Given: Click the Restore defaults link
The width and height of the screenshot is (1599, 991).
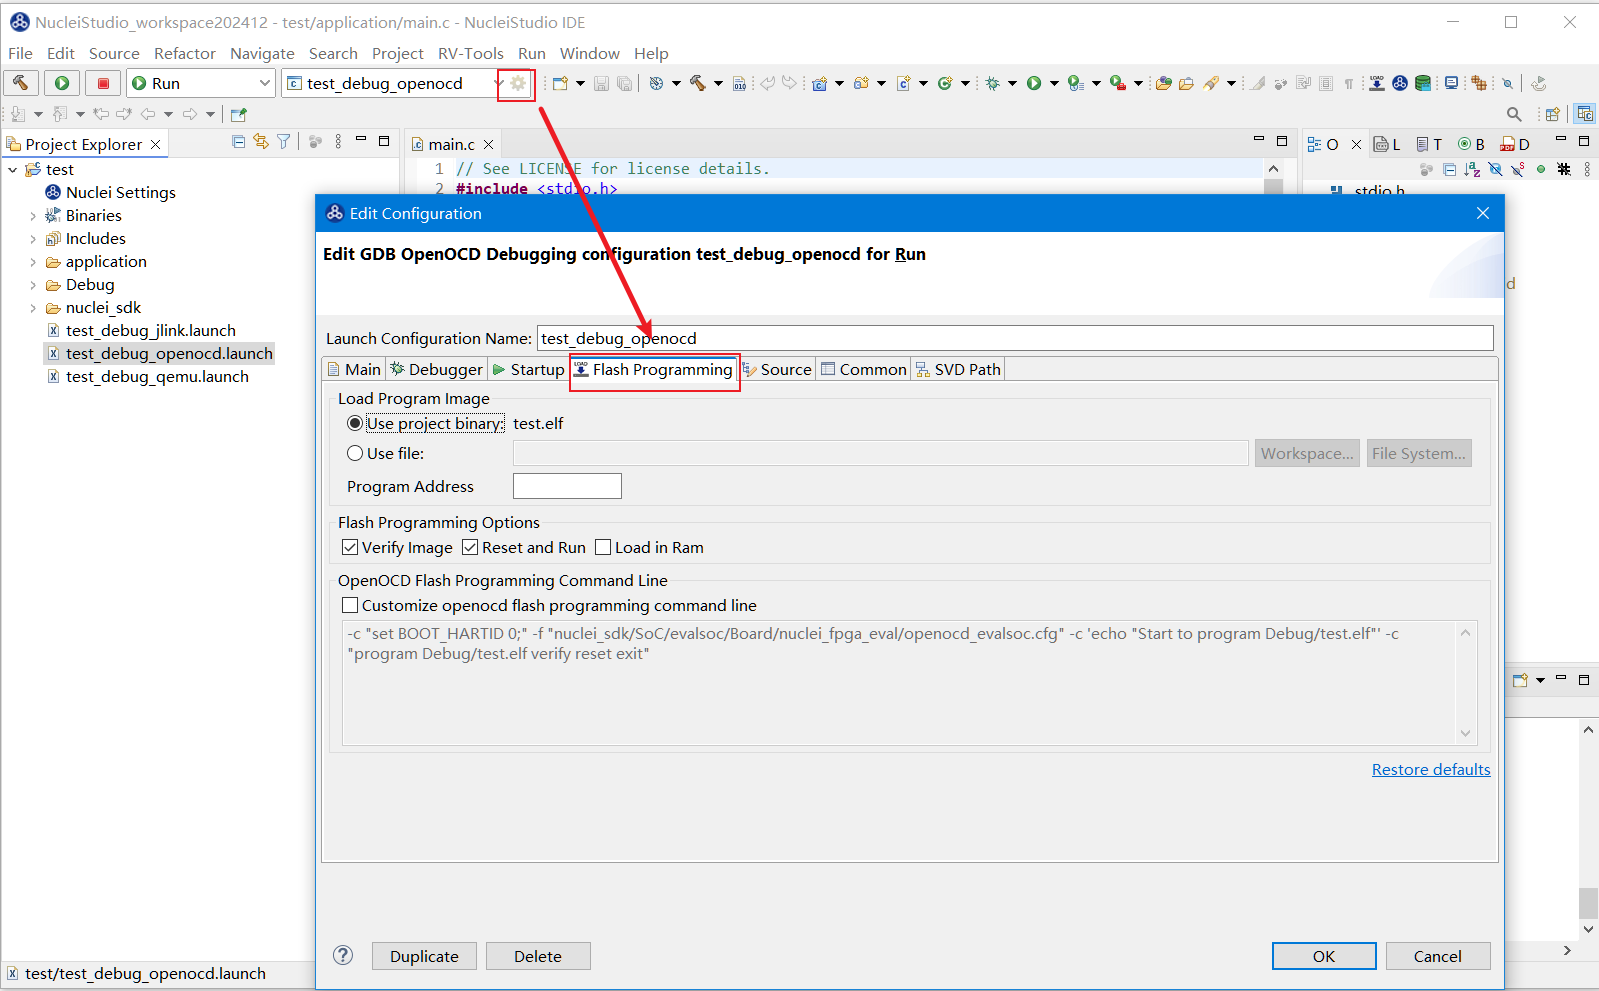Looking at the screenshot, I should tap(1430, 769).
